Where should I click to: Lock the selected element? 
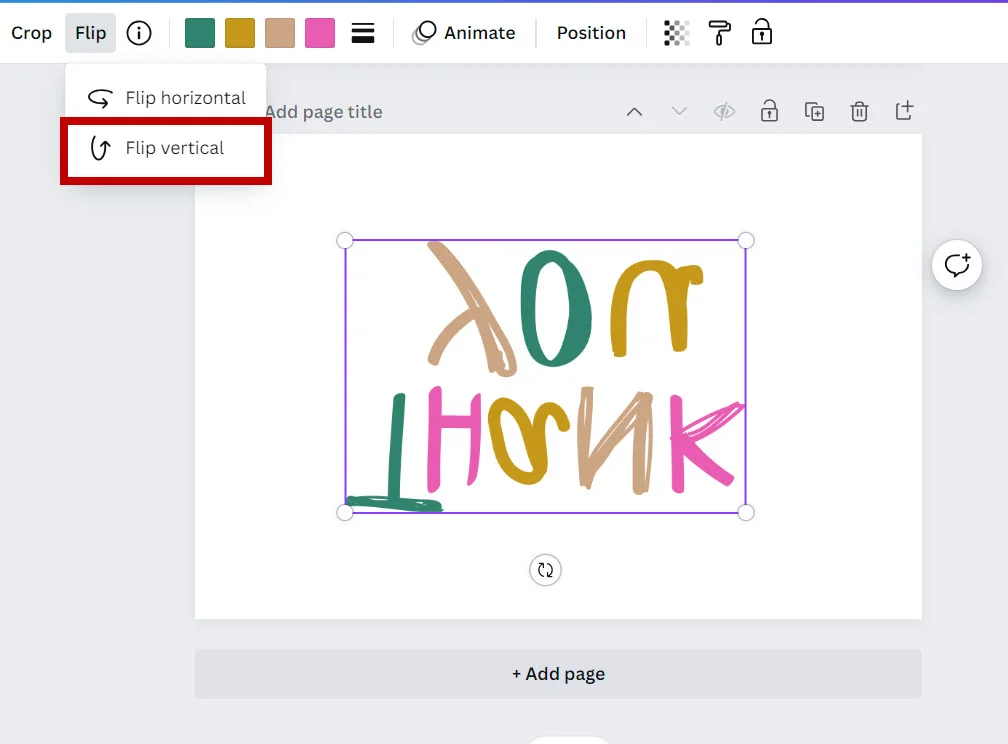tap(762, 32)
